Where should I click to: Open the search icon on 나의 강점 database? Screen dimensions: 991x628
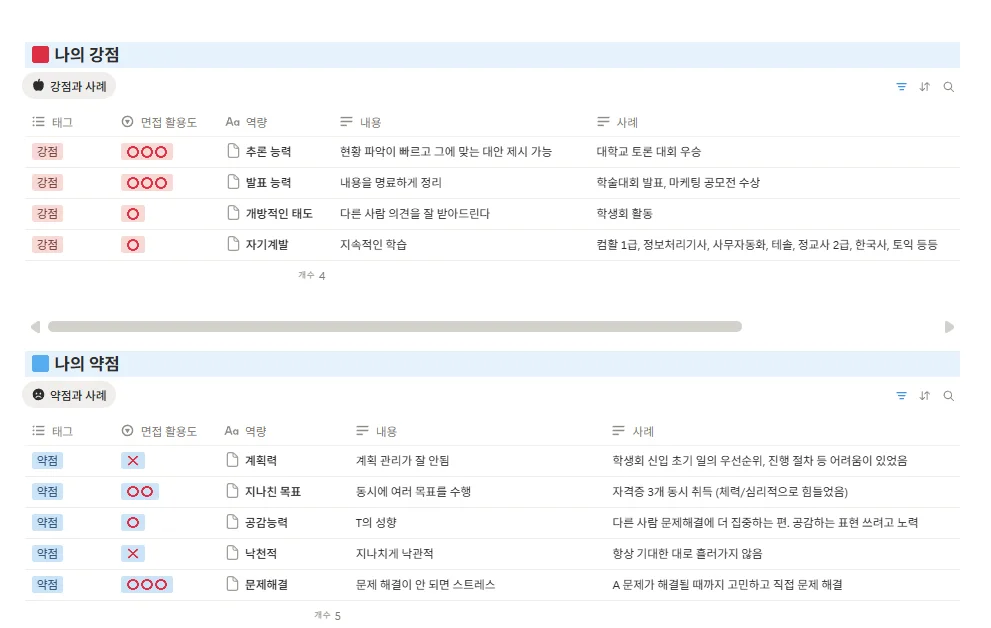(x=948, y=87)
